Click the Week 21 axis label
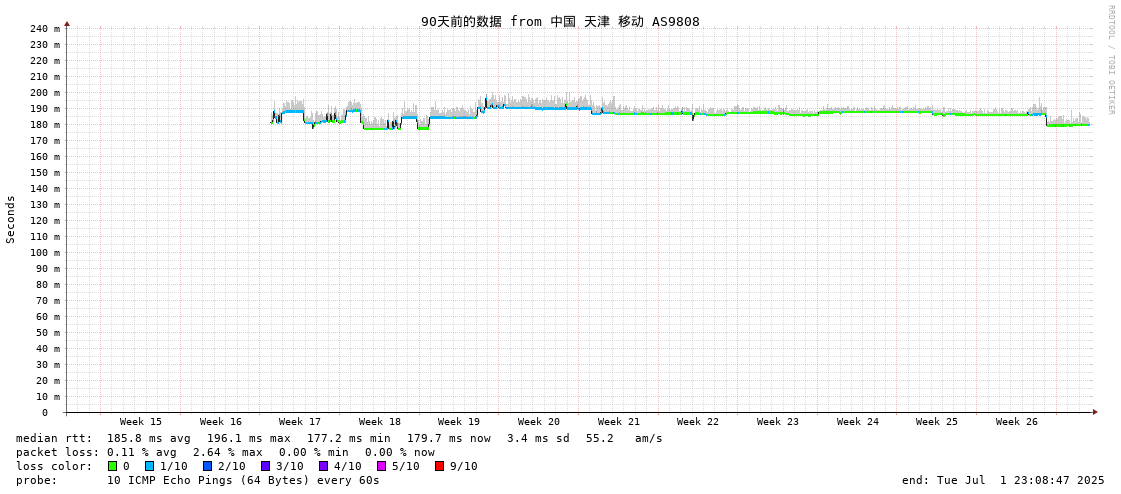Screen dimensions: 1121x494 click(619, 422)
